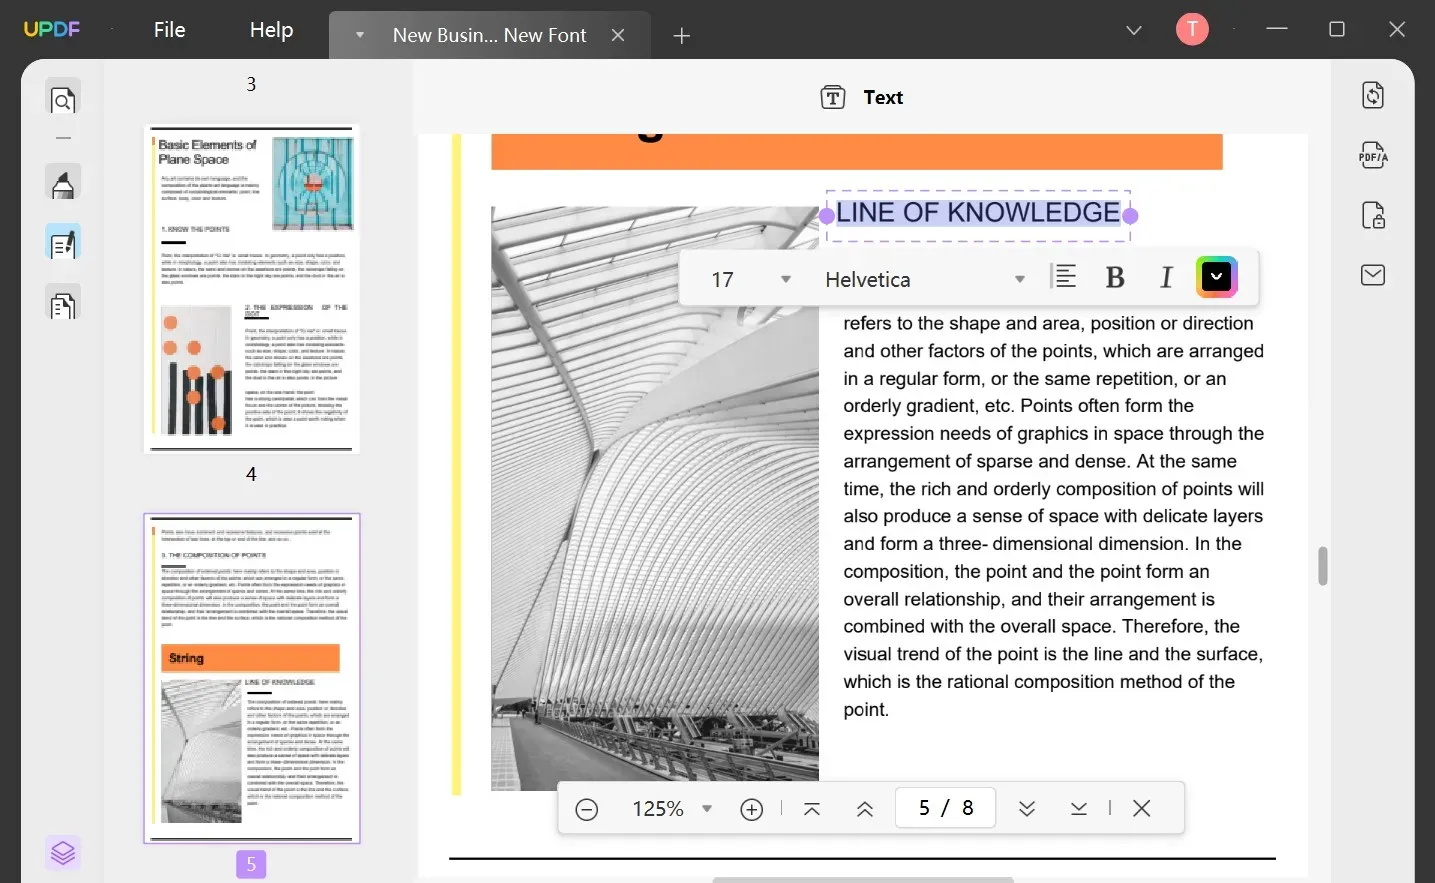Open the text color swatch picker
Screen dimensions: 1435x883
(1216, 276)
